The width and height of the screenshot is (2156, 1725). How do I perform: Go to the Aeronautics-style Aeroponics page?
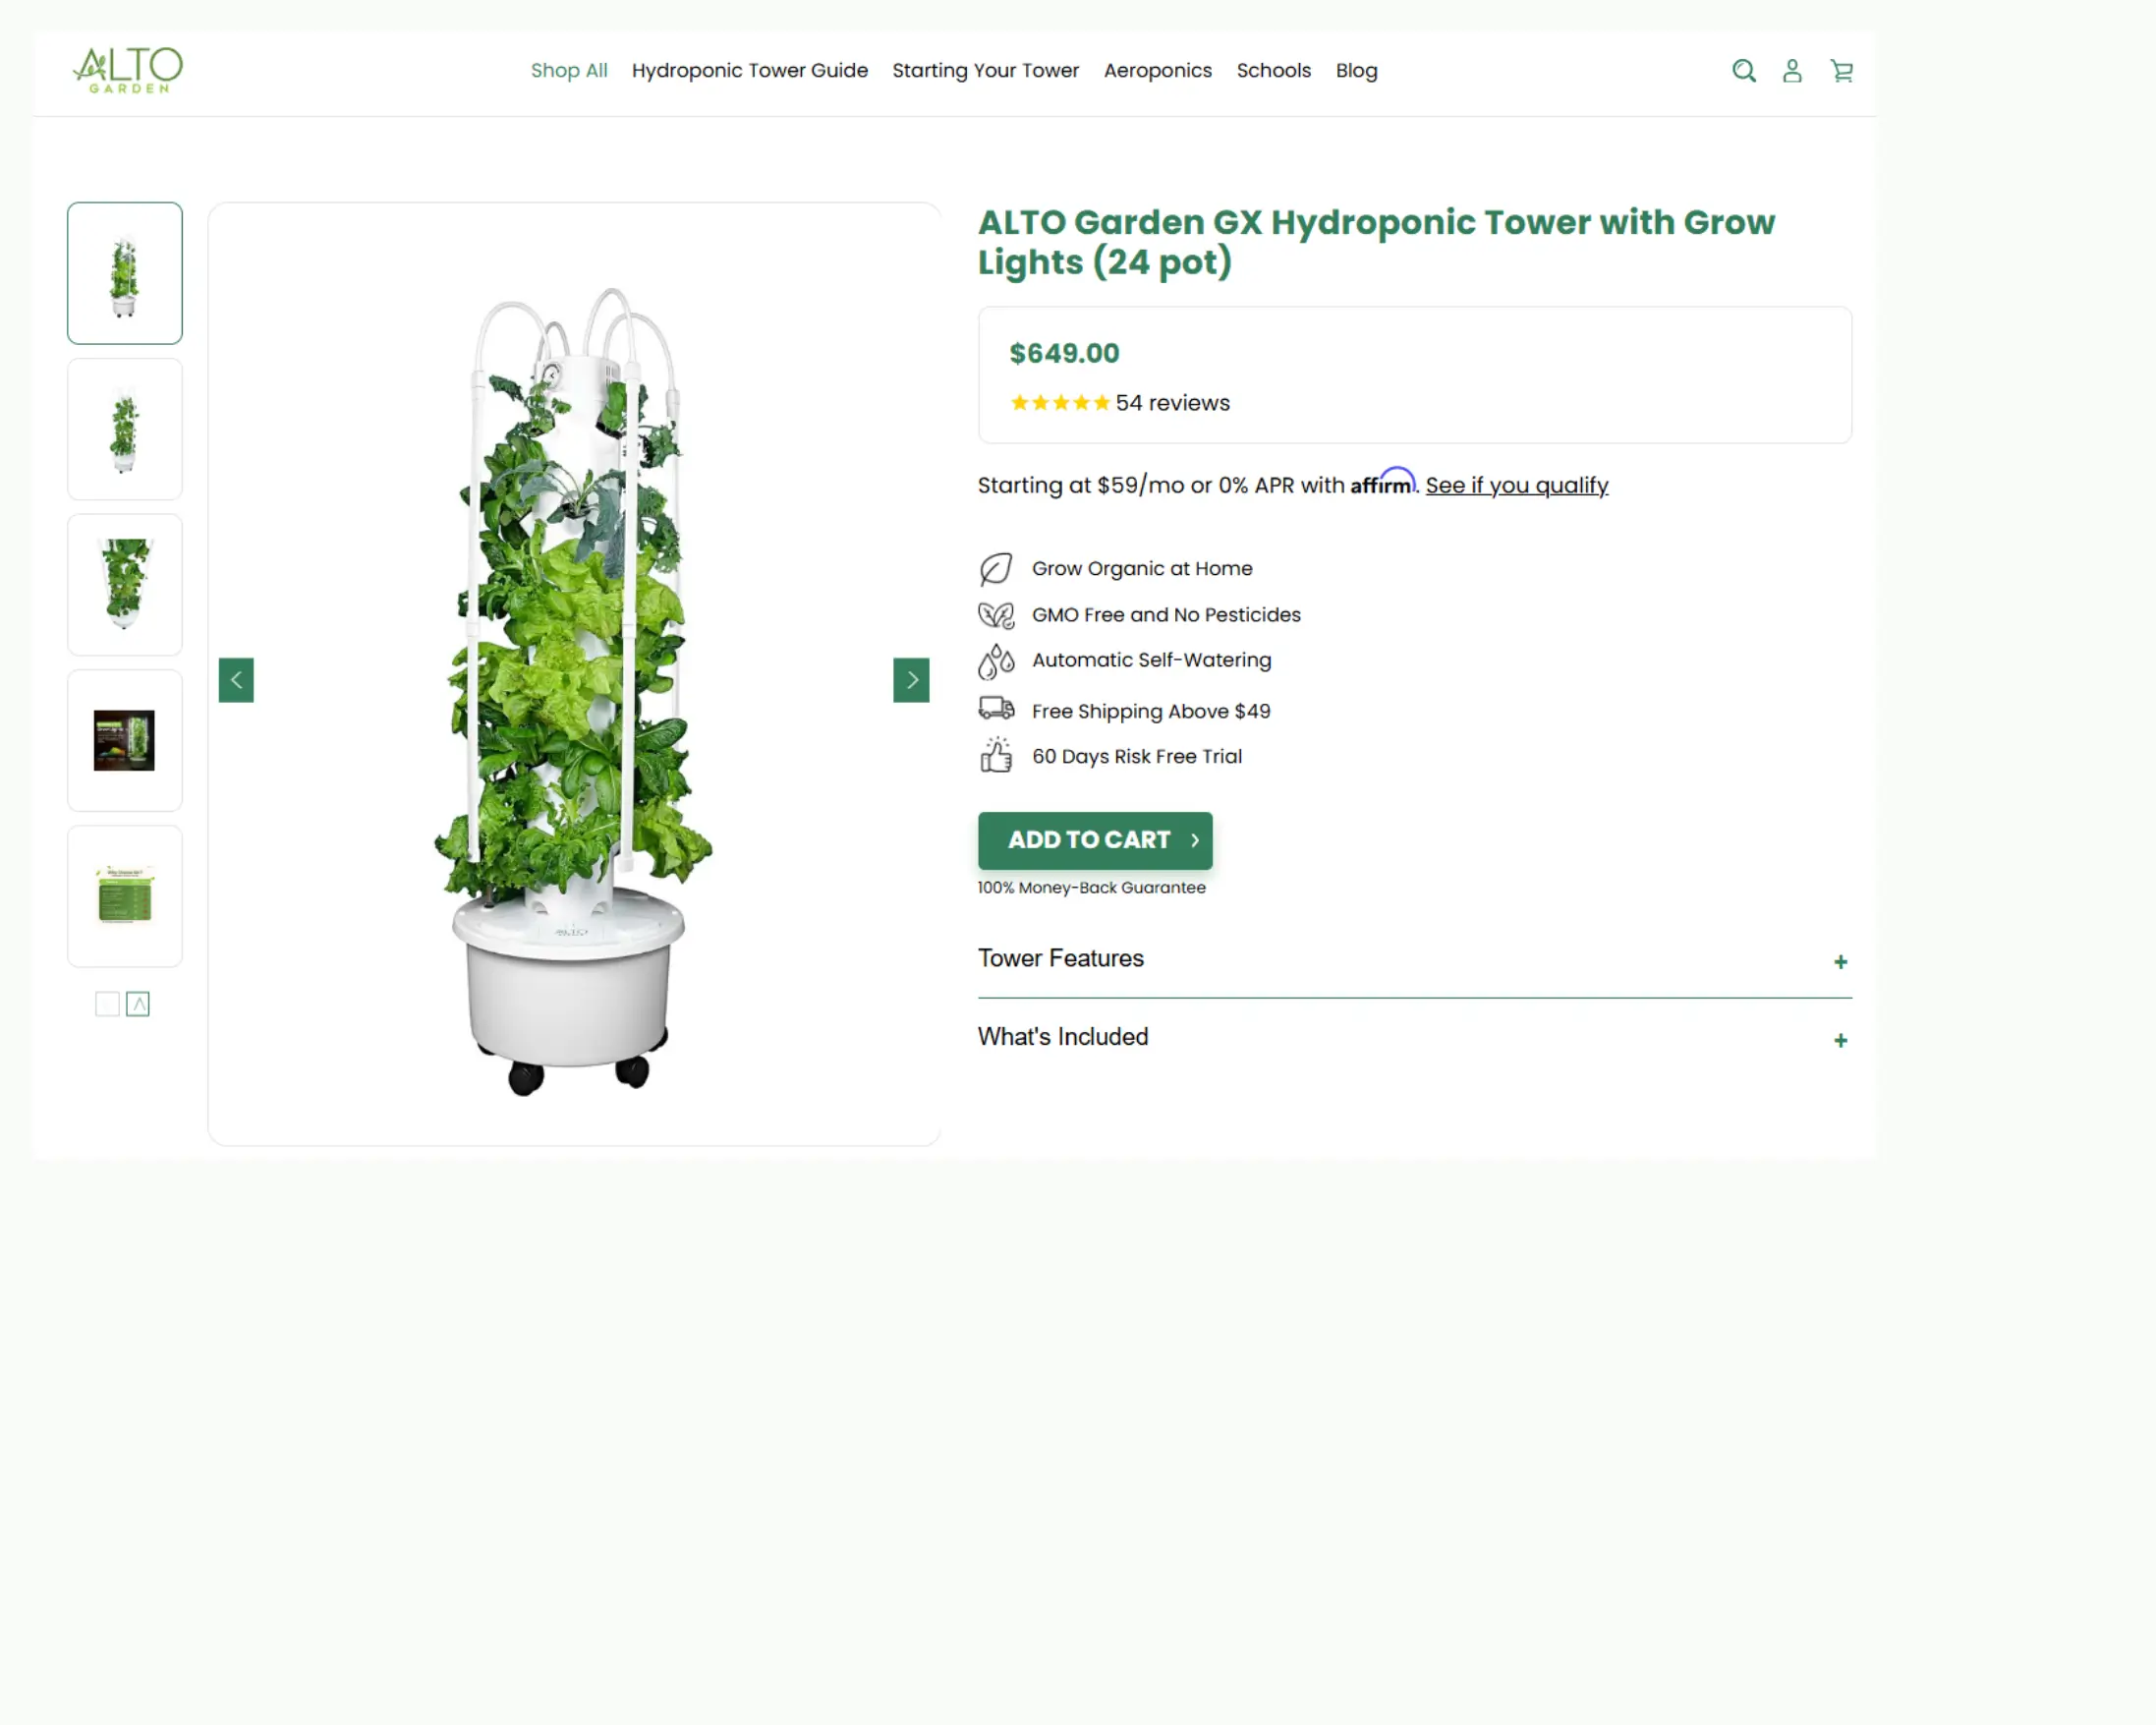(1157, 71)
